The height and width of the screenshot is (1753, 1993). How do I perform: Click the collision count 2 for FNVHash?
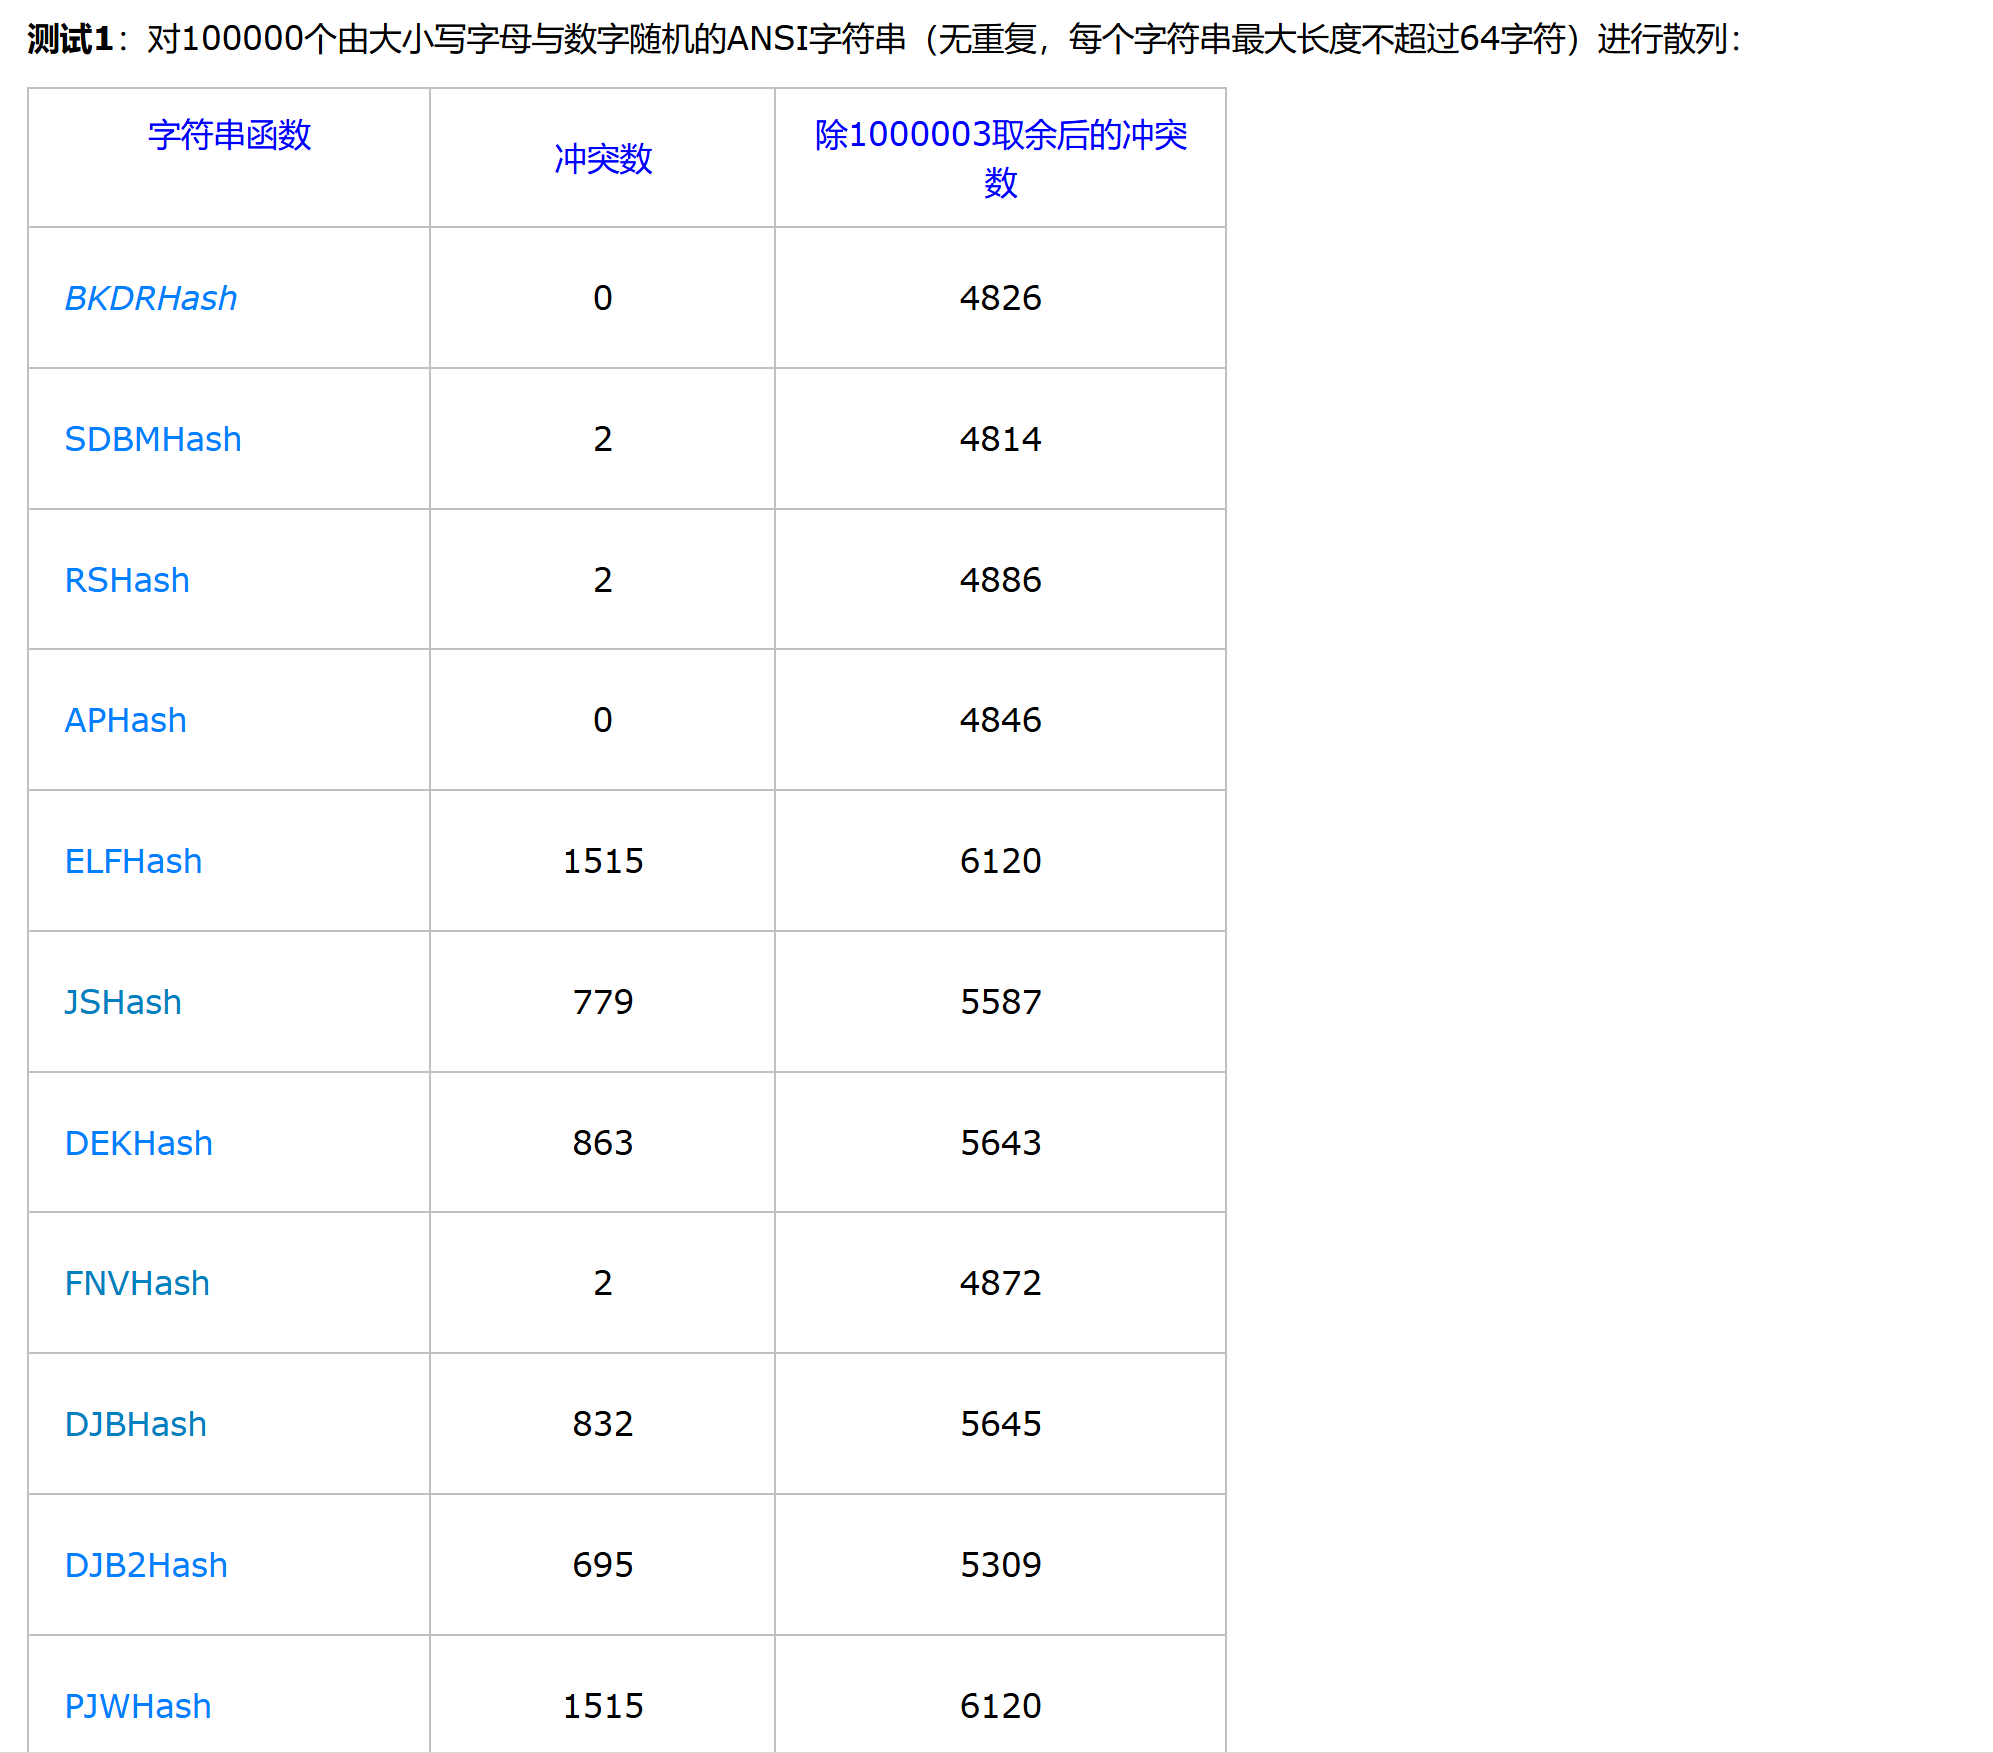[x=603, y=1283]
